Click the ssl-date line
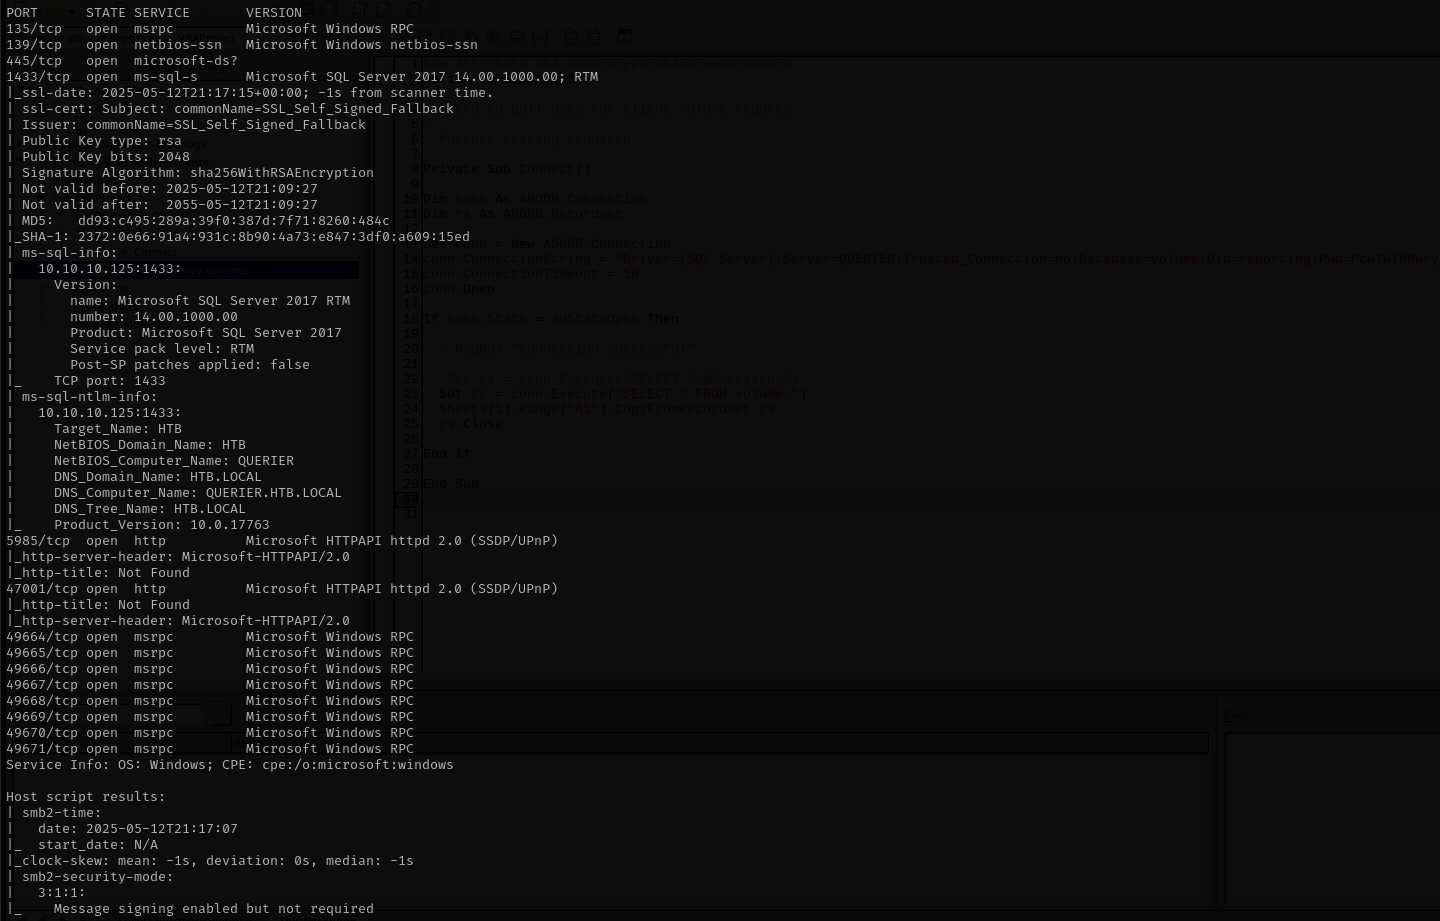 (250, 93)
